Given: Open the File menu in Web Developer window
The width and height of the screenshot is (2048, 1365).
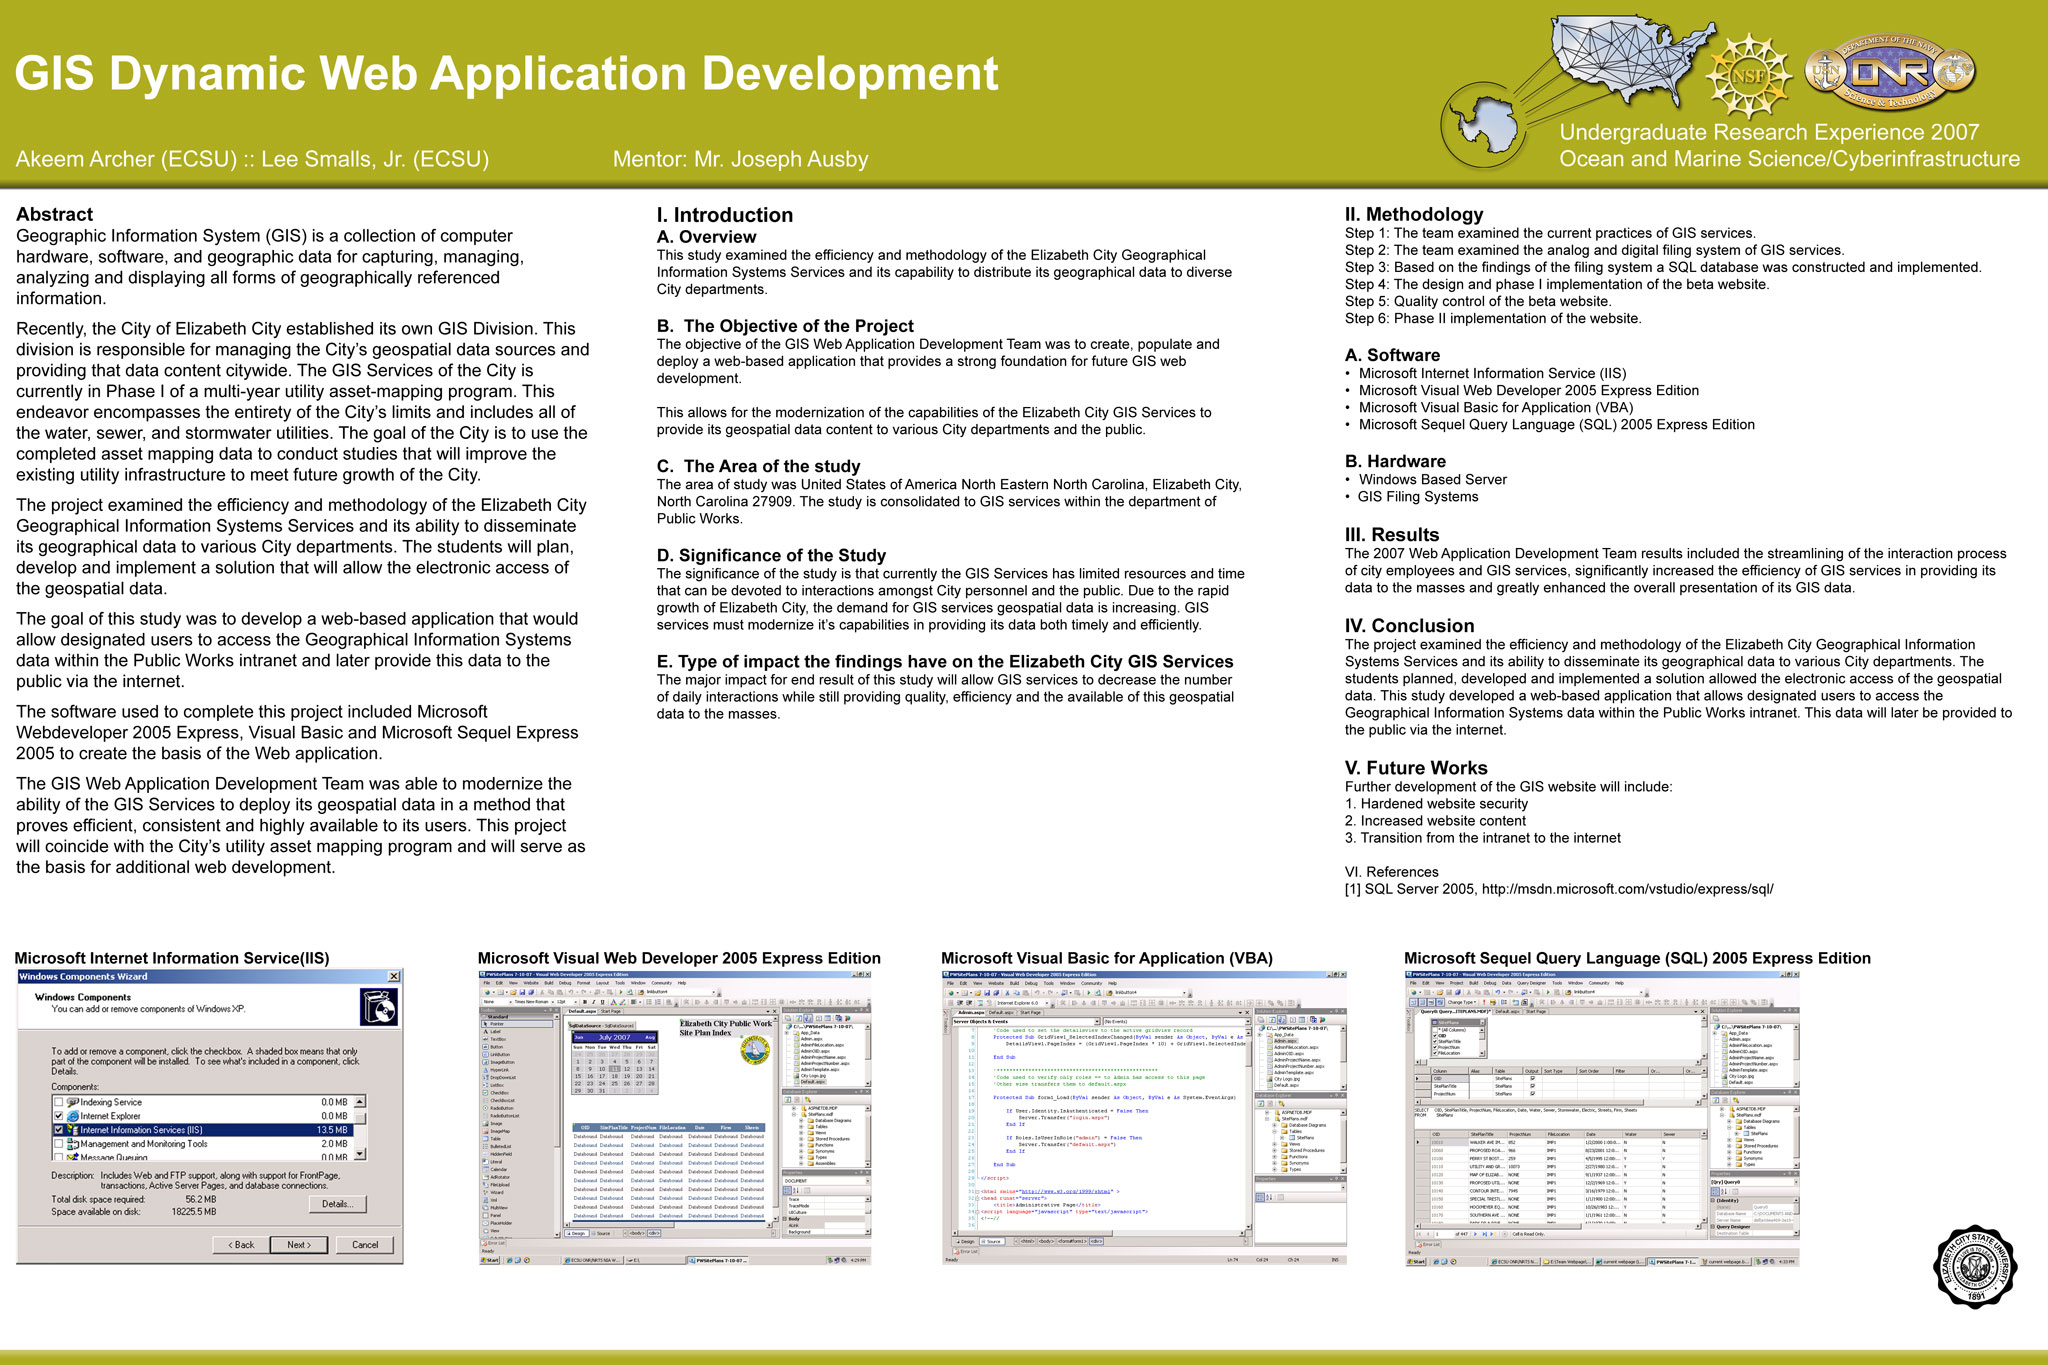Looking at the screenshot, I should (x=487, y=983).
